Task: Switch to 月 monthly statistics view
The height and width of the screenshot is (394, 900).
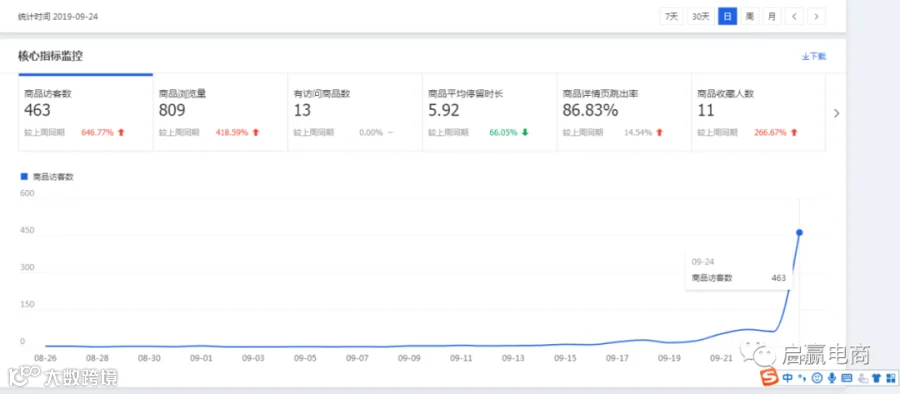Action: (771, 17)
